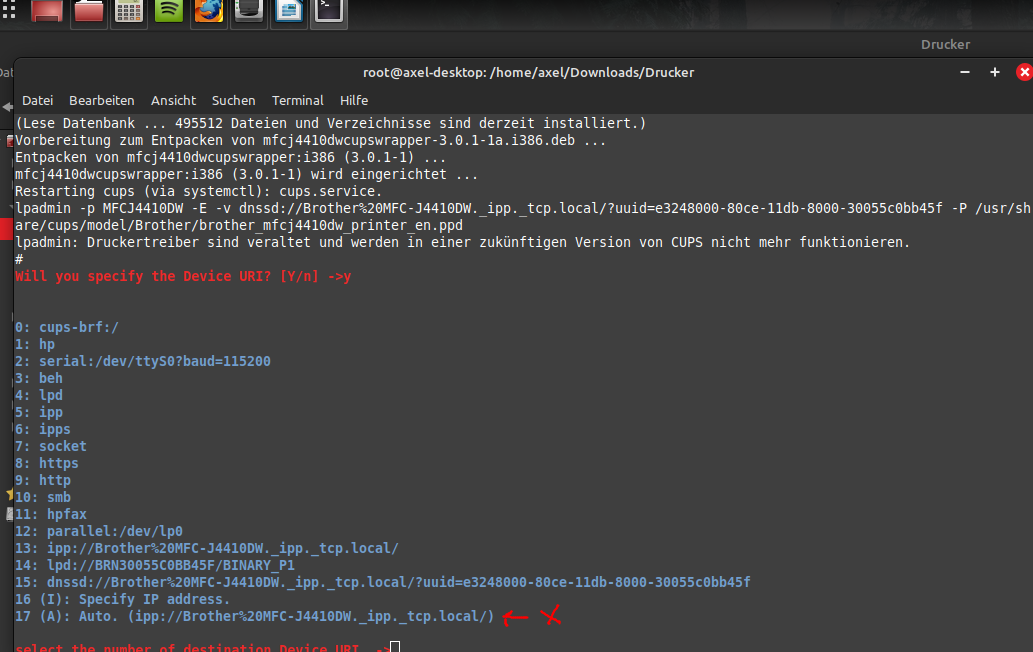
Task: Click the 'Entpacken von mfcj4410dwcupswrapper:i386' line
Action: pos(231,157)
